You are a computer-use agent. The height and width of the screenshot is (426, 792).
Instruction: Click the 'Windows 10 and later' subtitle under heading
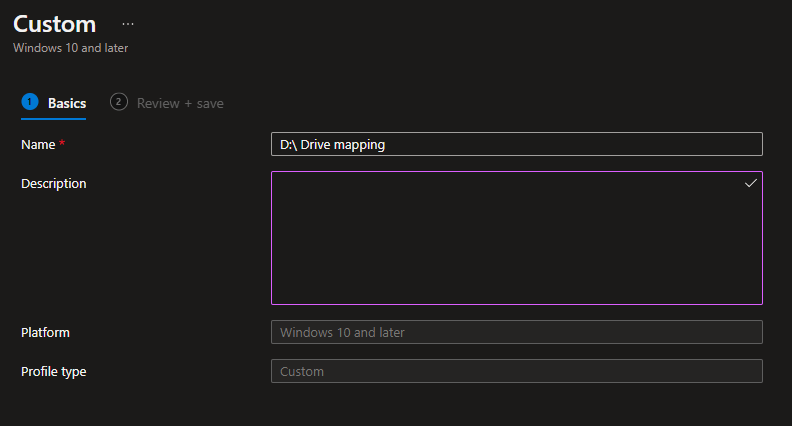click(x=70, y=47)
